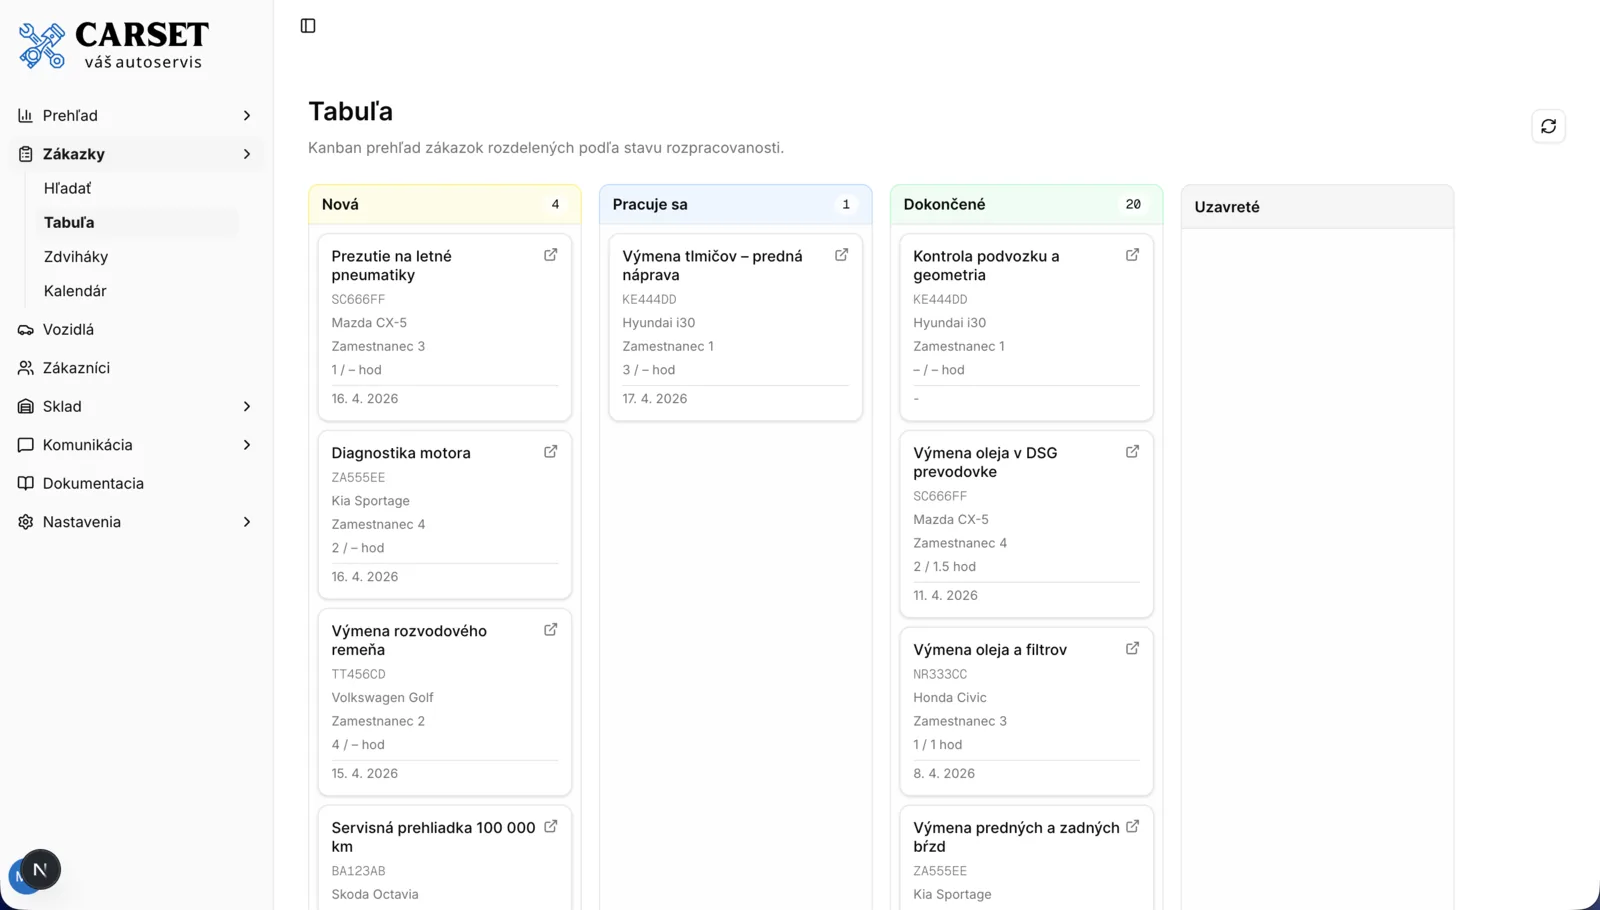Click the round N badge button

[40, 870]
